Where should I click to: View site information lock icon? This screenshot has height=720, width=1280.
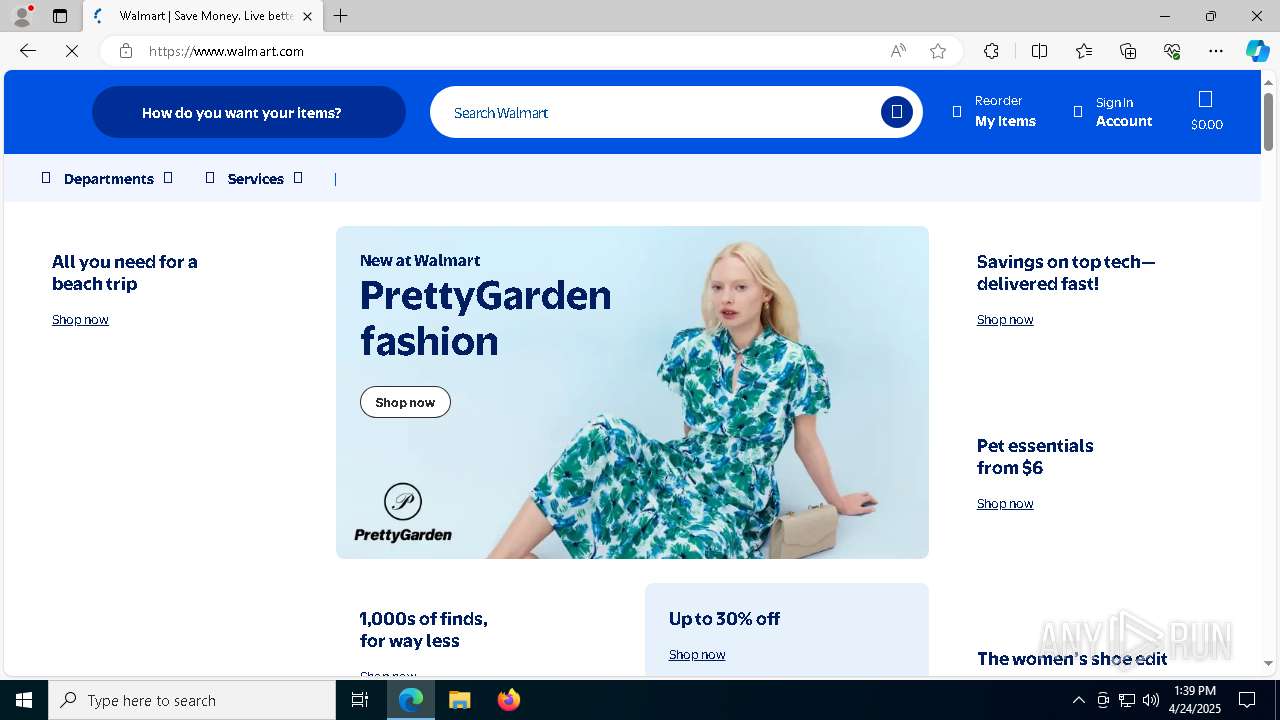click(126, 51)
